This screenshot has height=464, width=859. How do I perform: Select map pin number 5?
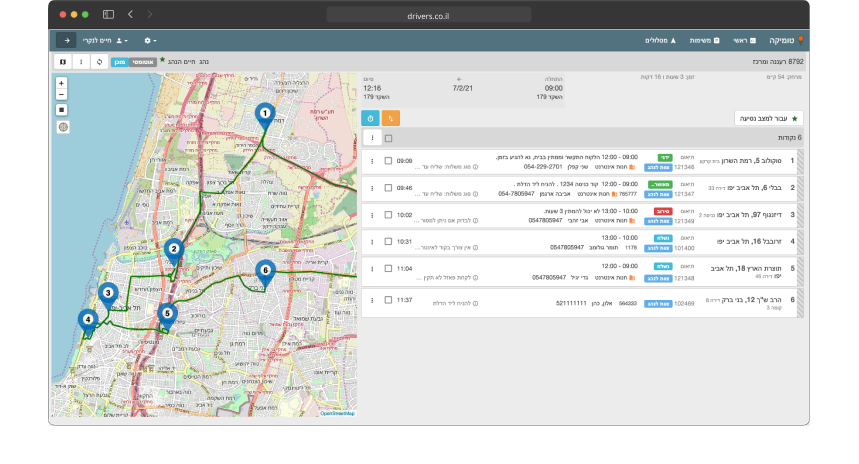tap(167, 316)
